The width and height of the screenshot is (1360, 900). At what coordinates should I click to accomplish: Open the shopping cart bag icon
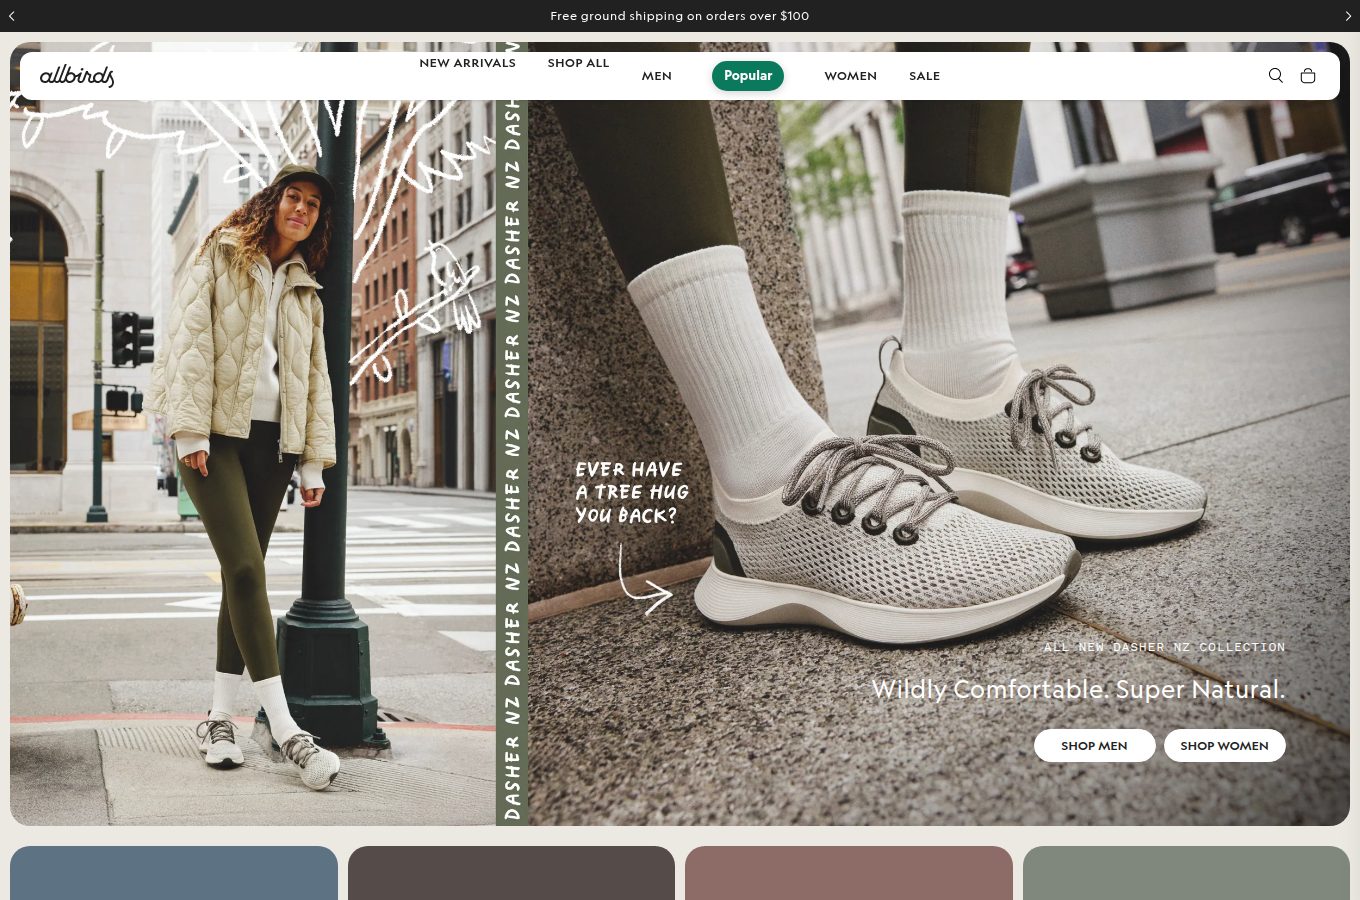[1307, 76]
